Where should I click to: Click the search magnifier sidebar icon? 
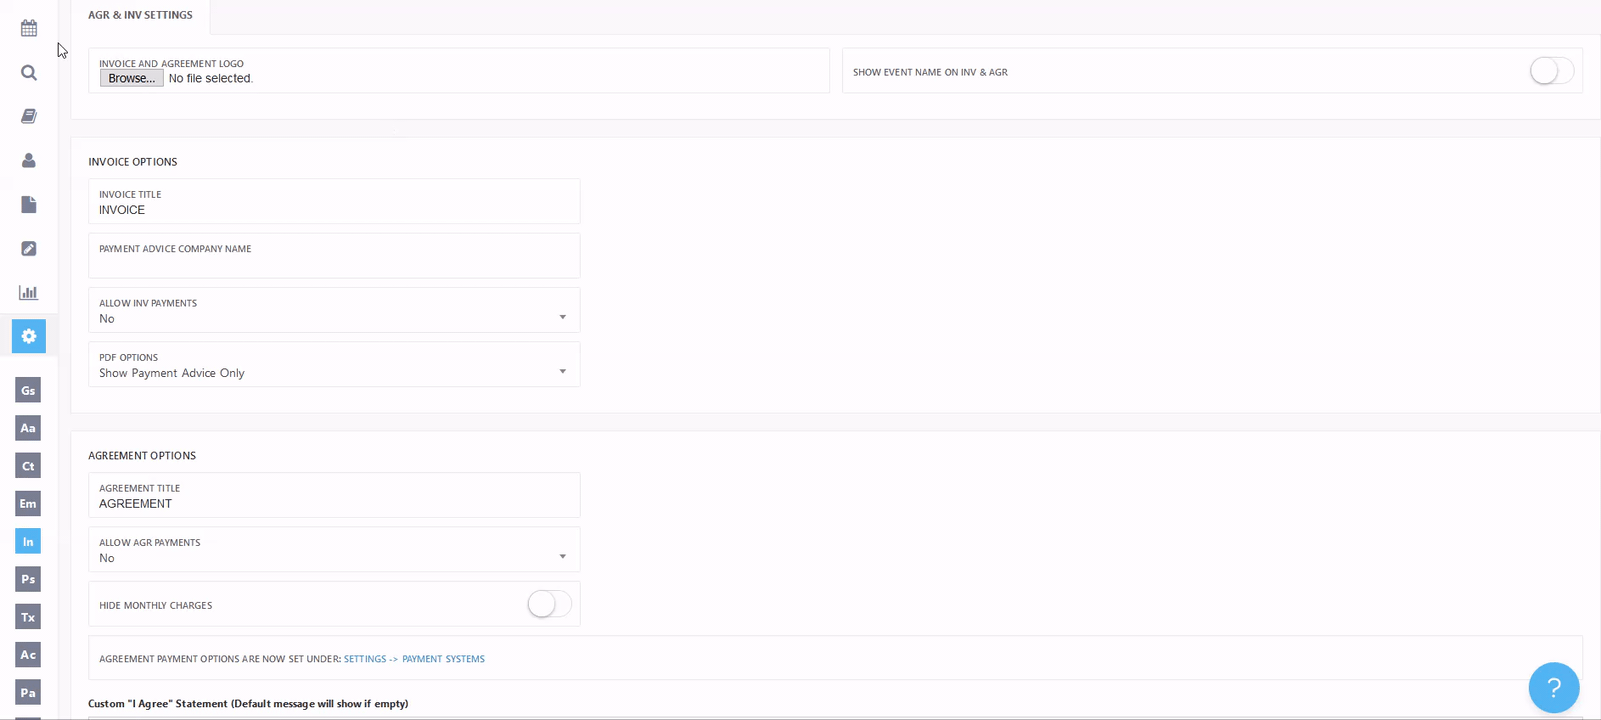tap(29, 72)
